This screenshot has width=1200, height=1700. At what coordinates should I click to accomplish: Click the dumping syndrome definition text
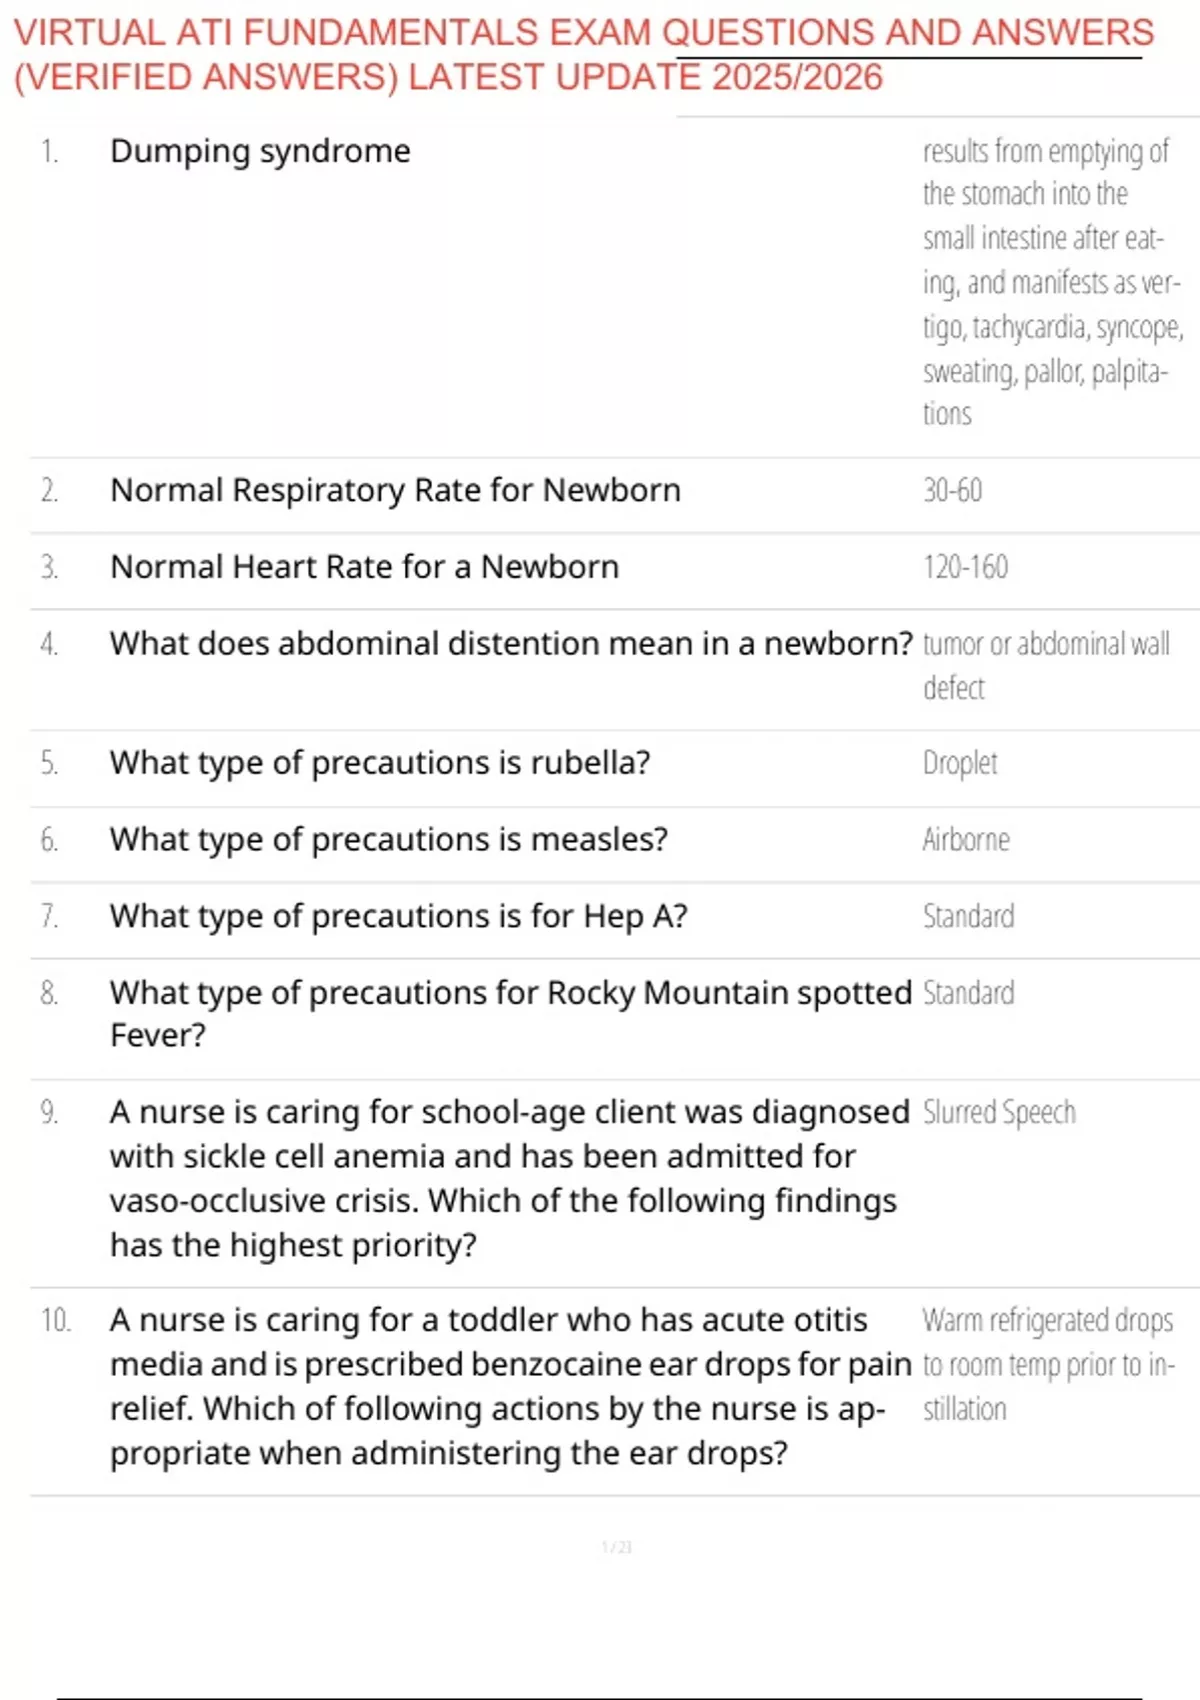(1050, 282)
